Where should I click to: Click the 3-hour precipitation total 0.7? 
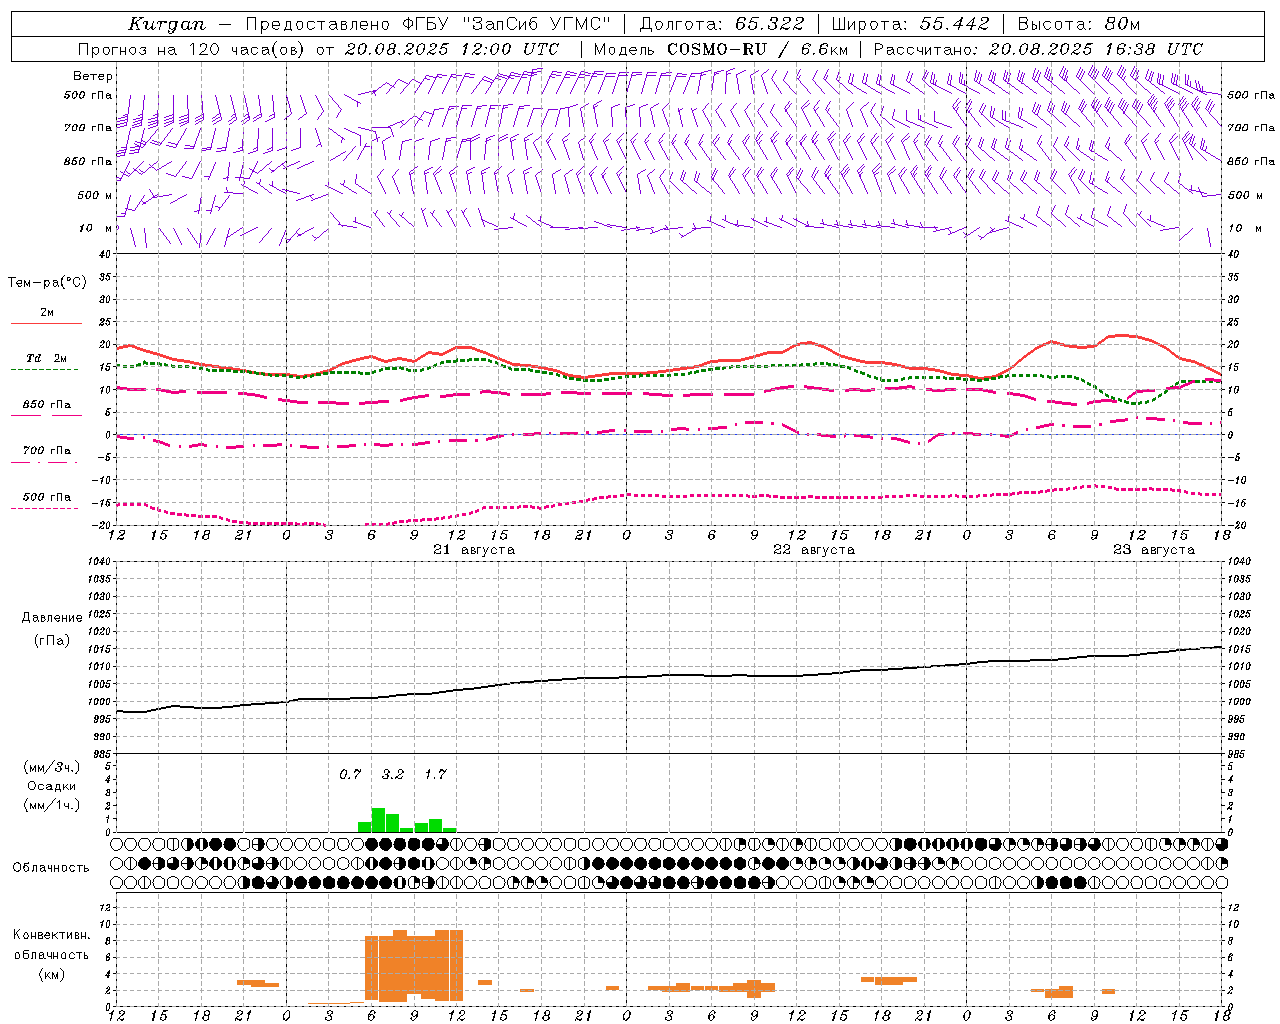tap(350, 775)
